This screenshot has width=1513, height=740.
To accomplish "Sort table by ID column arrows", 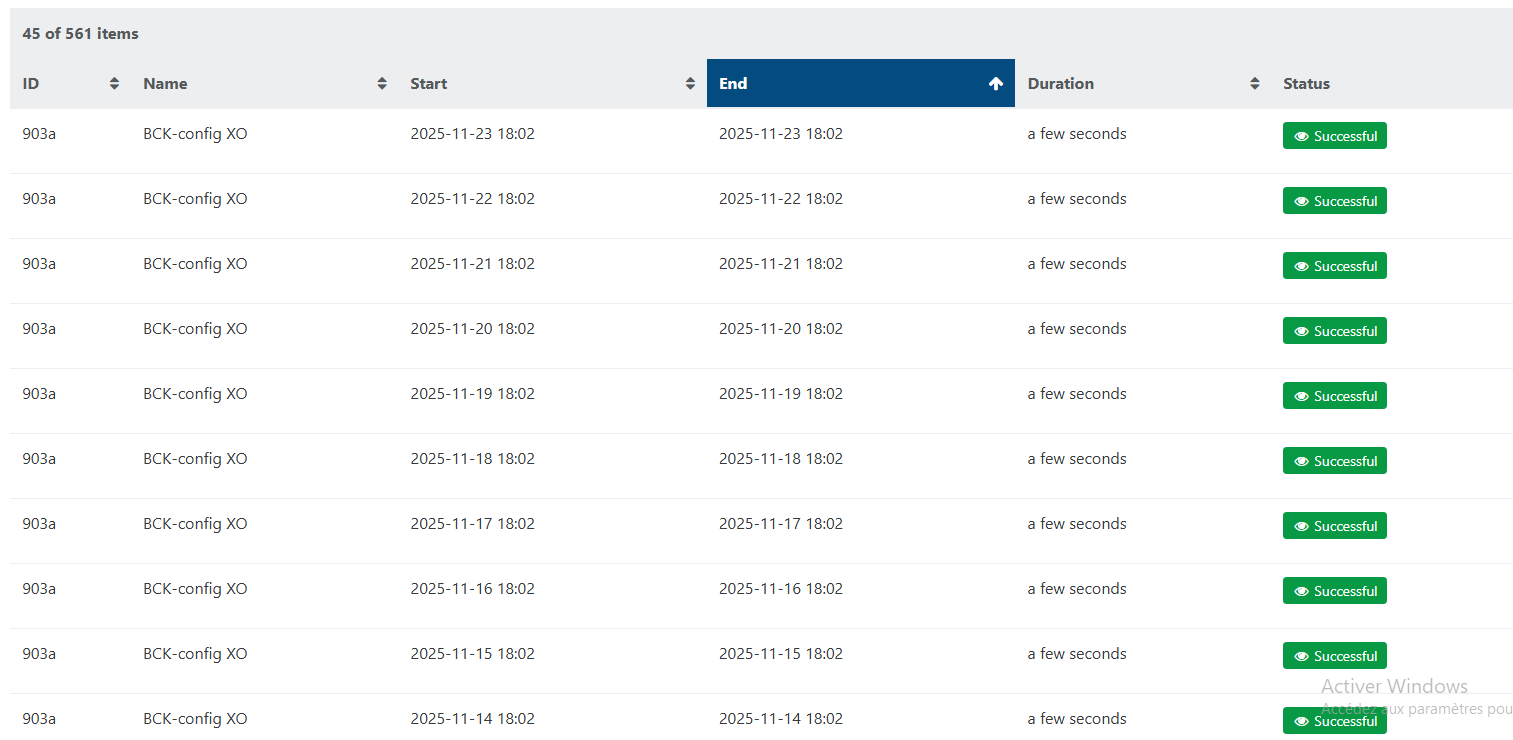I will [114, 84].
